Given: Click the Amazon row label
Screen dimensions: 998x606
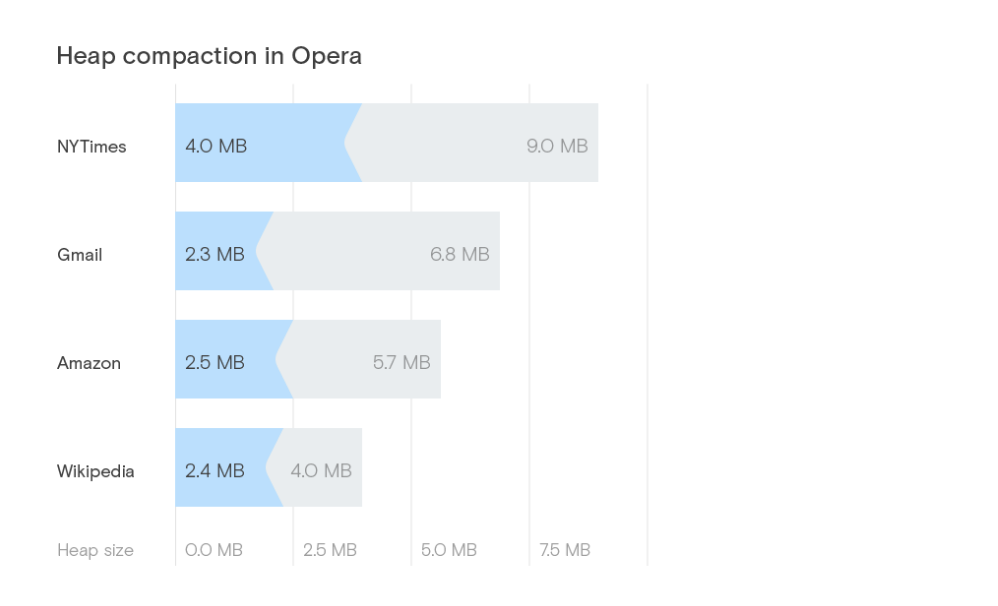Looking at the screenshot, I should pyautogui.click(x=89, y=363).
